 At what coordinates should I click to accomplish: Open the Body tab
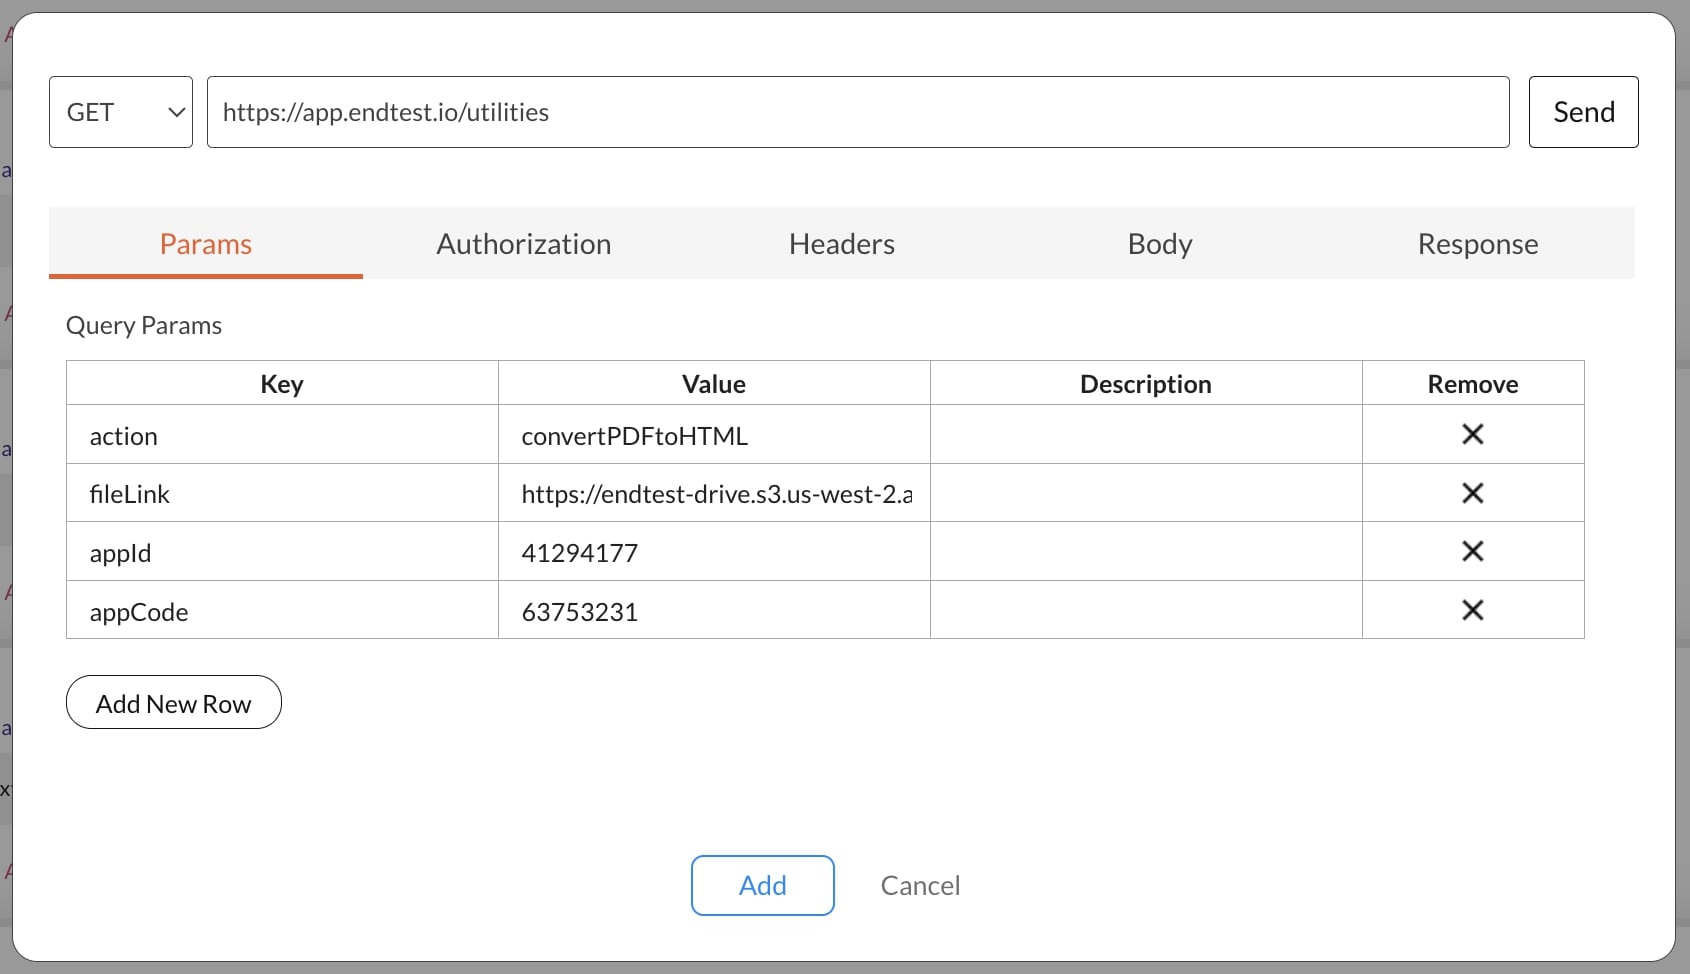[1159, 243]
